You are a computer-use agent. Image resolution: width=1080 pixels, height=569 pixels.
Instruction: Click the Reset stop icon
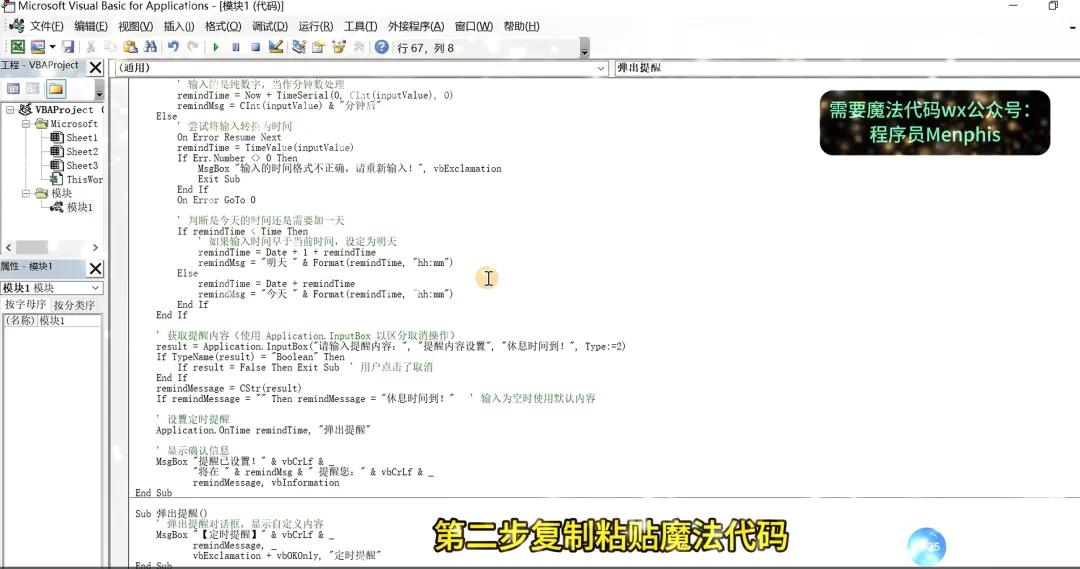[x=256, y=47]
